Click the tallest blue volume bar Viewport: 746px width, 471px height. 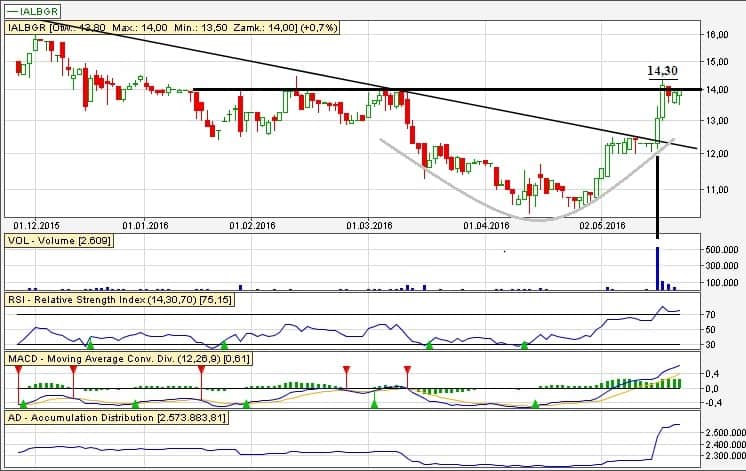[657, 268]
